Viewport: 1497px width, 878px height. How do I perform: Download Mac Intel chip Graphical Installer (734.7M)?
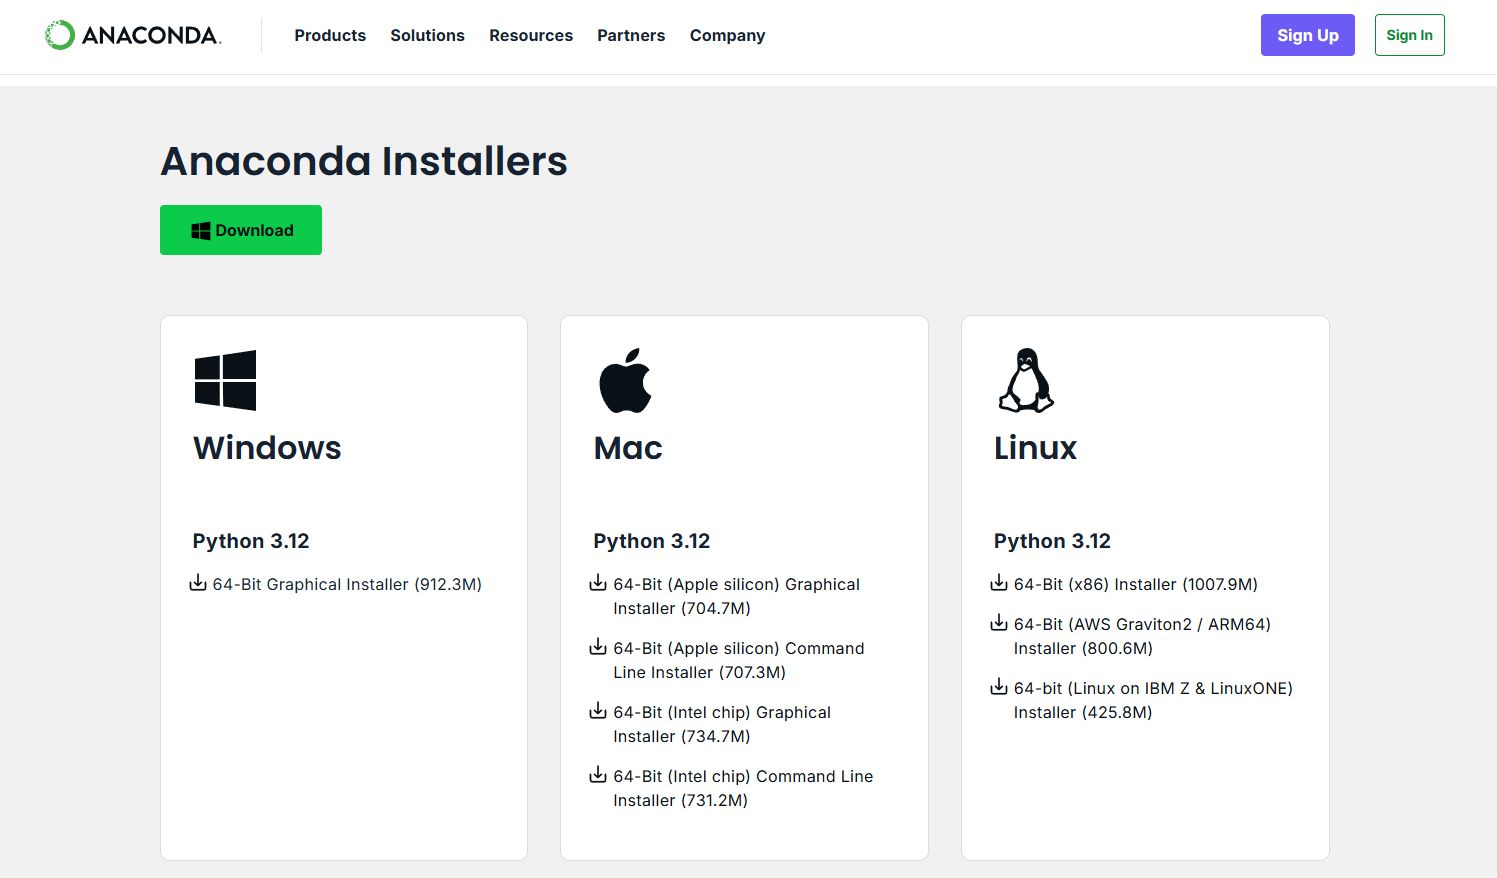point(722,724)
